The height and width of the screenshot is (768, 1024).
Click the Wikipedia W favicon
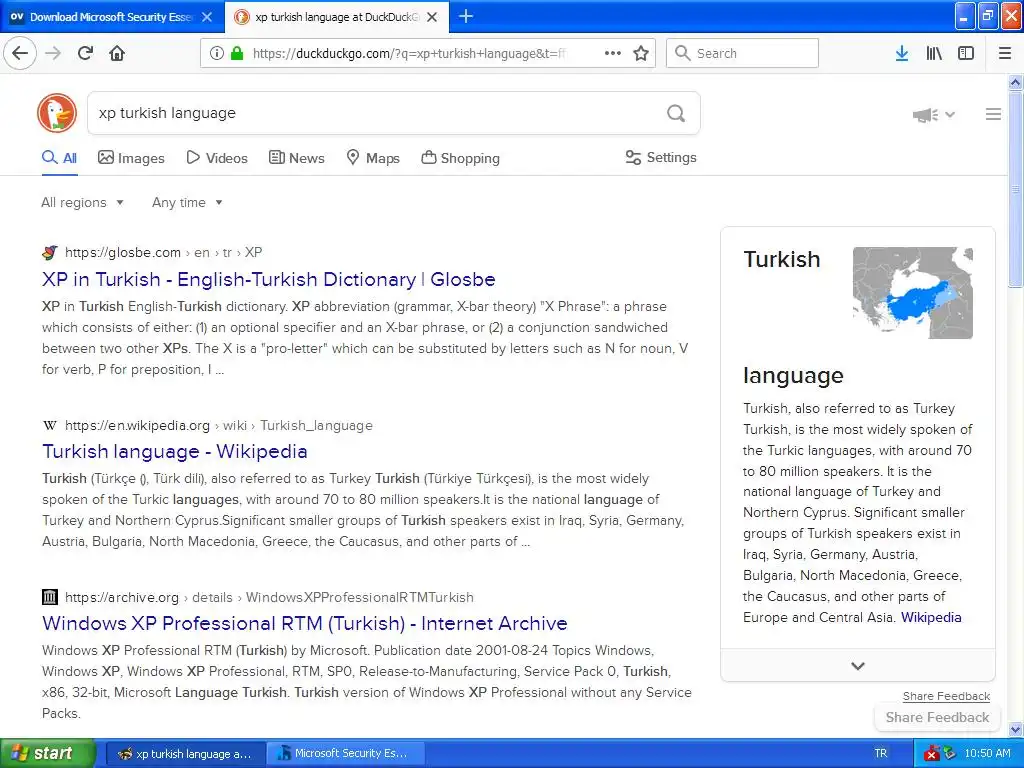click(50, 425)
